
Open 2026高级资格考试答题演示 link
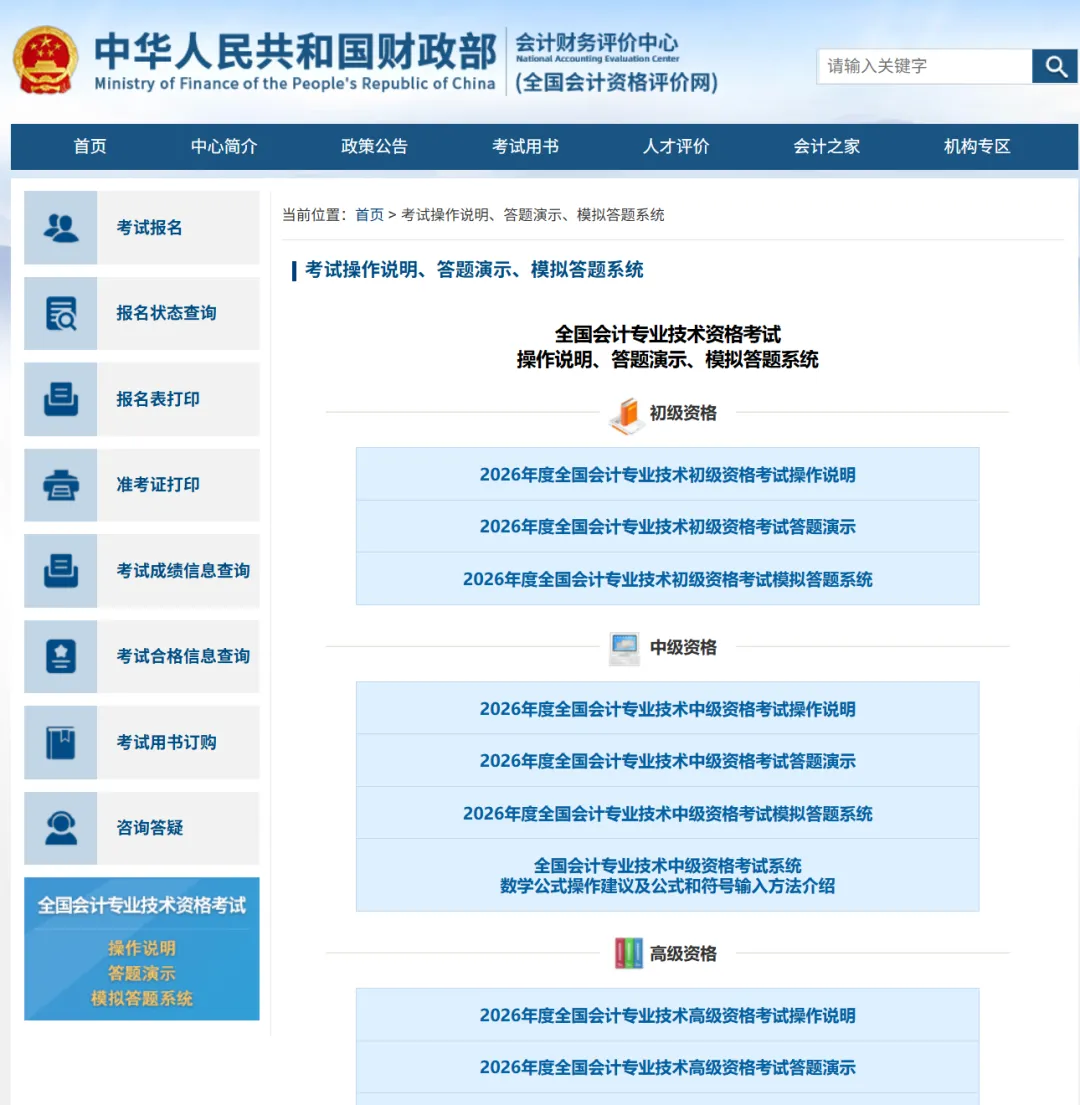(668, 1068)
